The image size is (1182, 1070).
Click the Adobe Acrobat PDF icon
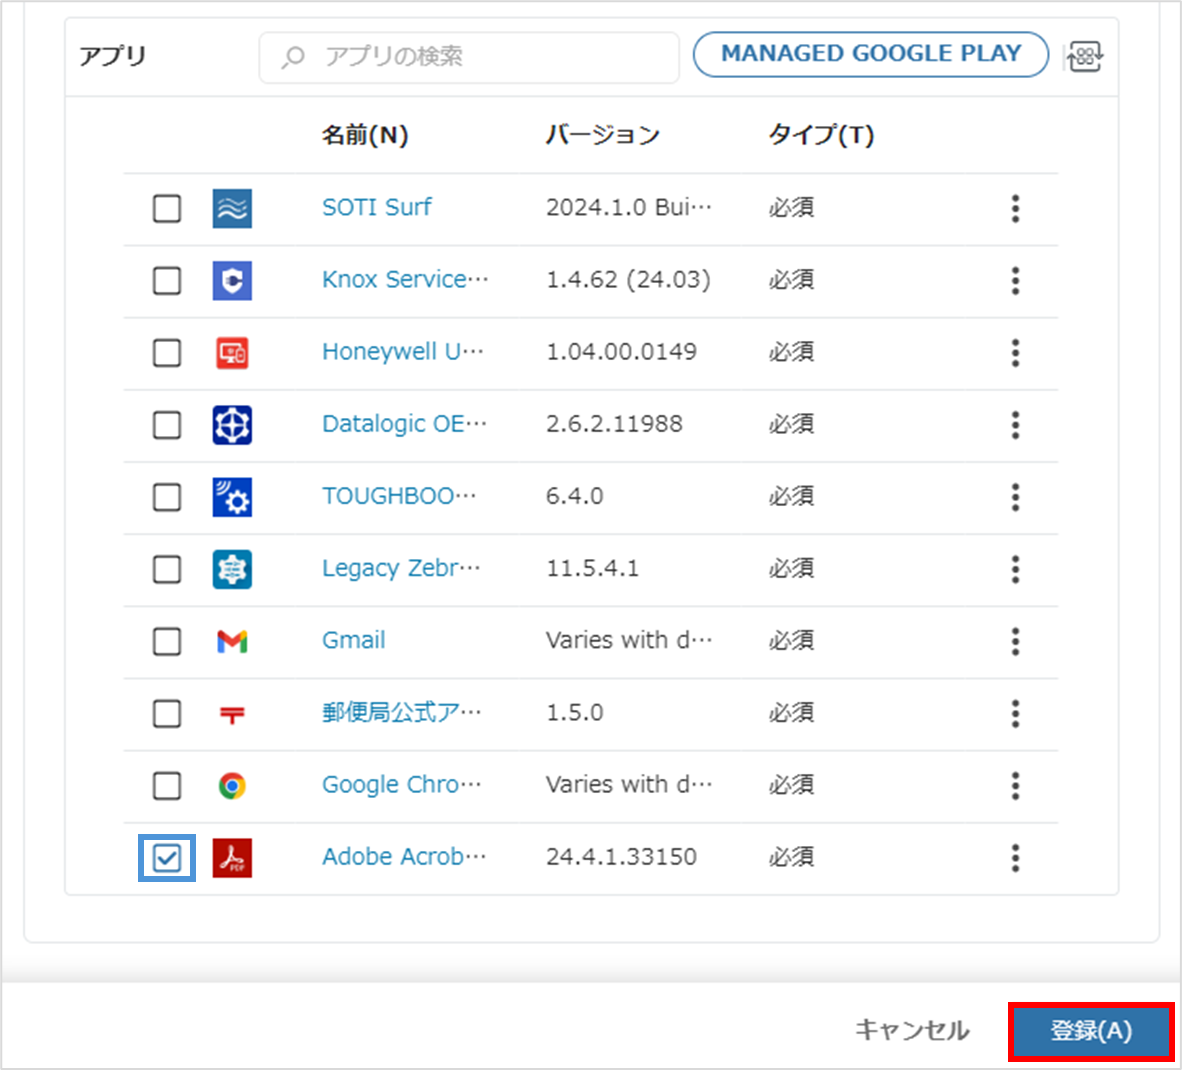[232, 858]
